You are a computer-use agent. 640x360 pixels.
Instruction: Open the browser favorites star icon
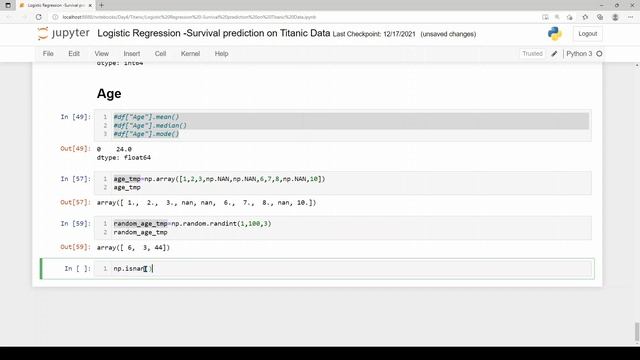pyautogui.click(x=585, y=17)
